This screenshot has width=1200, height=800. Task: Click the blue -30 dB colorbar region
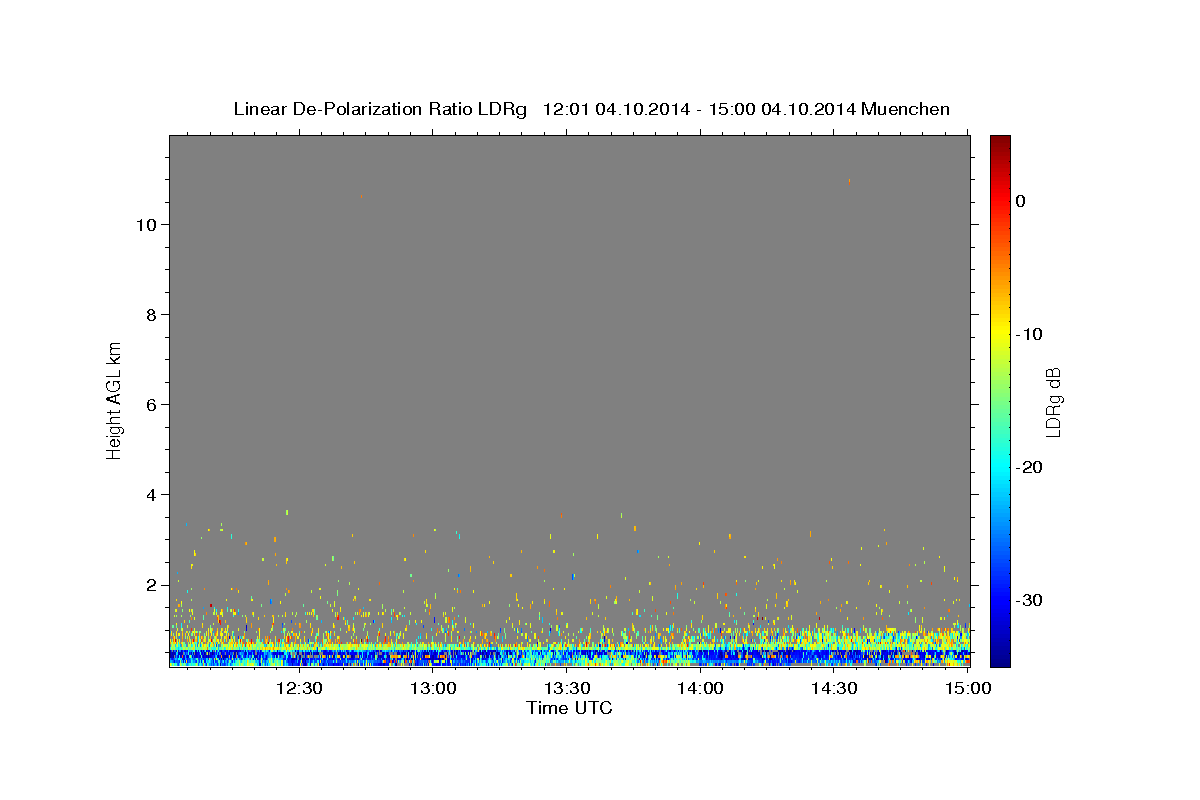[x=1000, y=600]
